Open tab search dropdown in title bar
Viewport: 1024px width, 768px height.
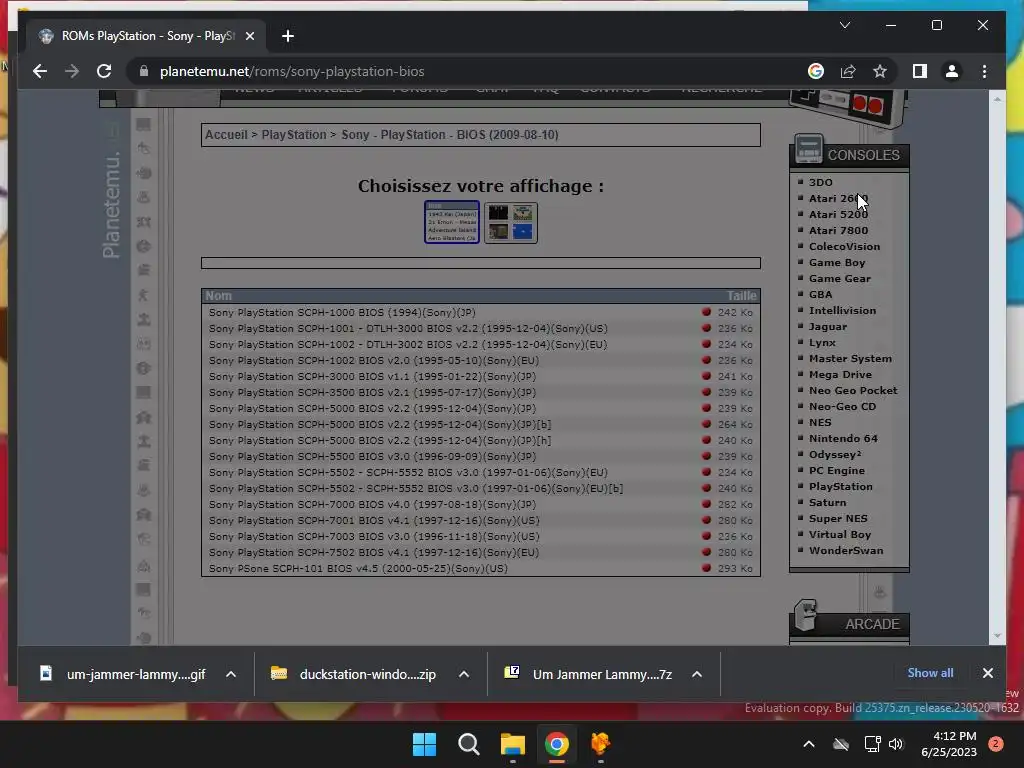844,25
